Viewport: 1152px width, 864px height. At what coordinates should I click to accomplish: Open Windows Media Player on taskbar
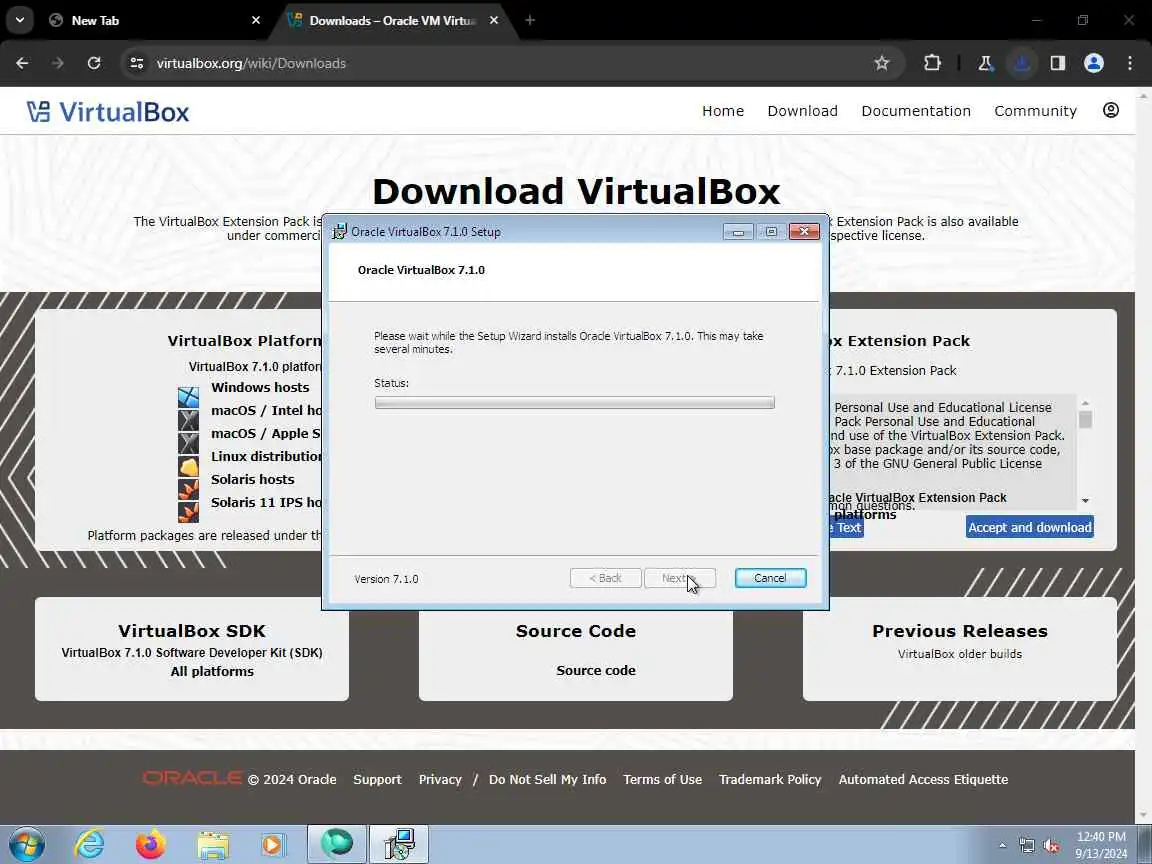[x=273, y=845]
